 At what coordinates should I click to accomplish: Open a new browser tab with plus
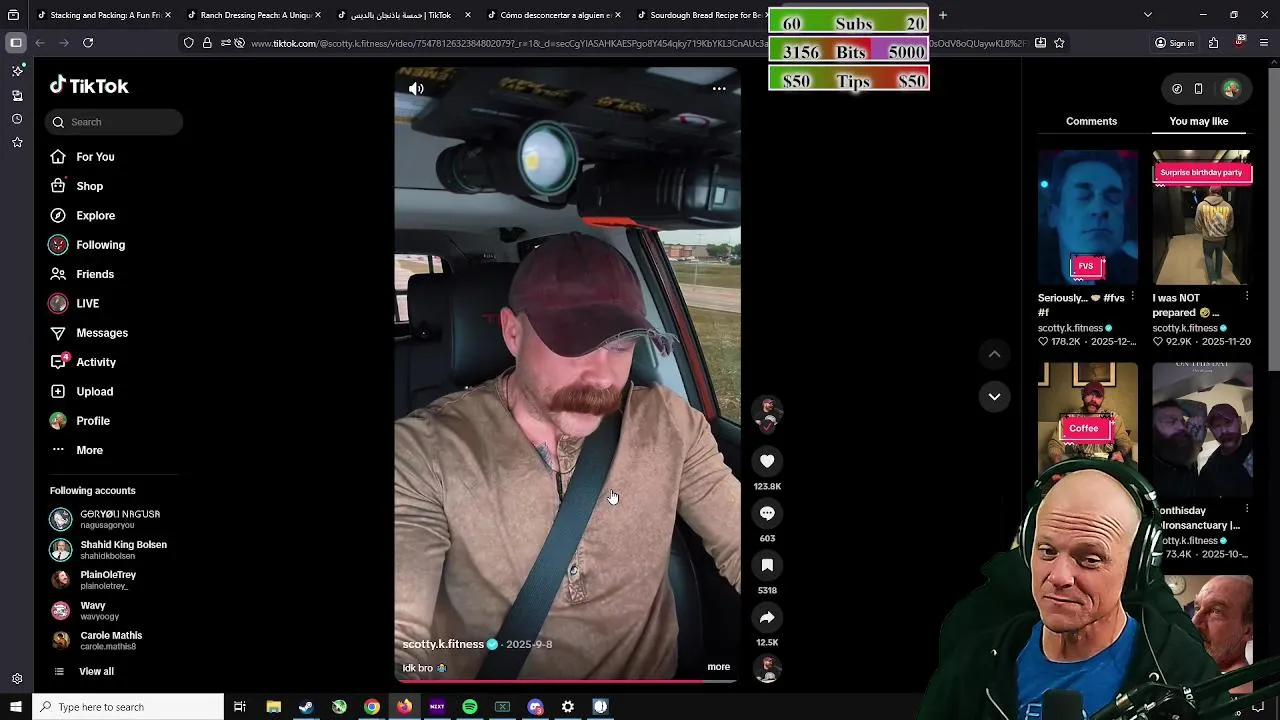(x=942, y=15)
